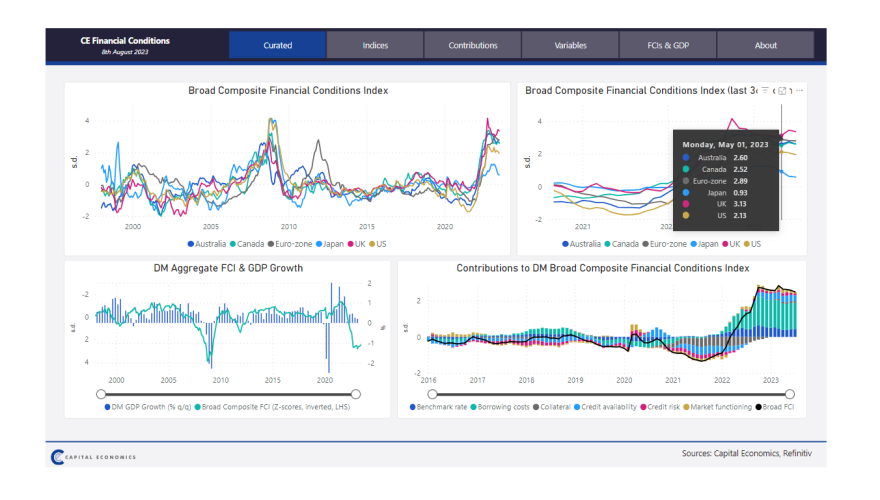Click the Collateral legend dot
This screenshot has height=500, width=880.
(x=537, y=408)
